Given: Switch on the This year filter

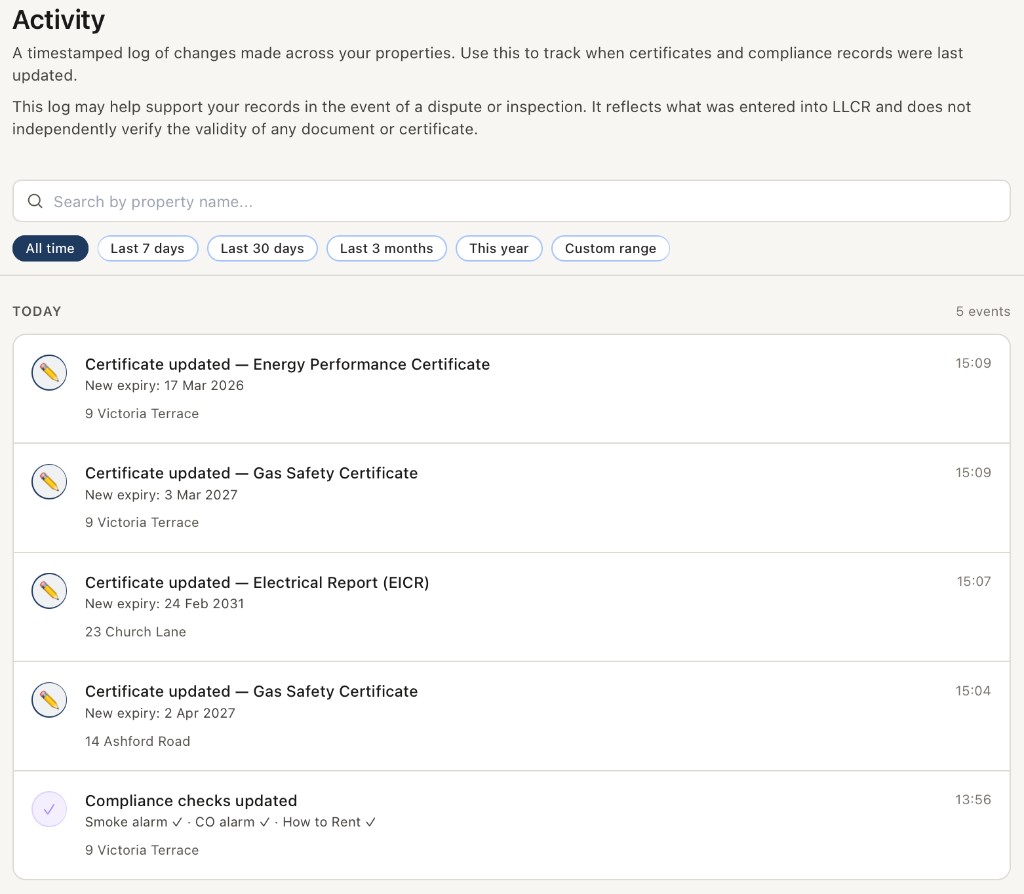Looking at the screenshot, I should tap(498, 248).
